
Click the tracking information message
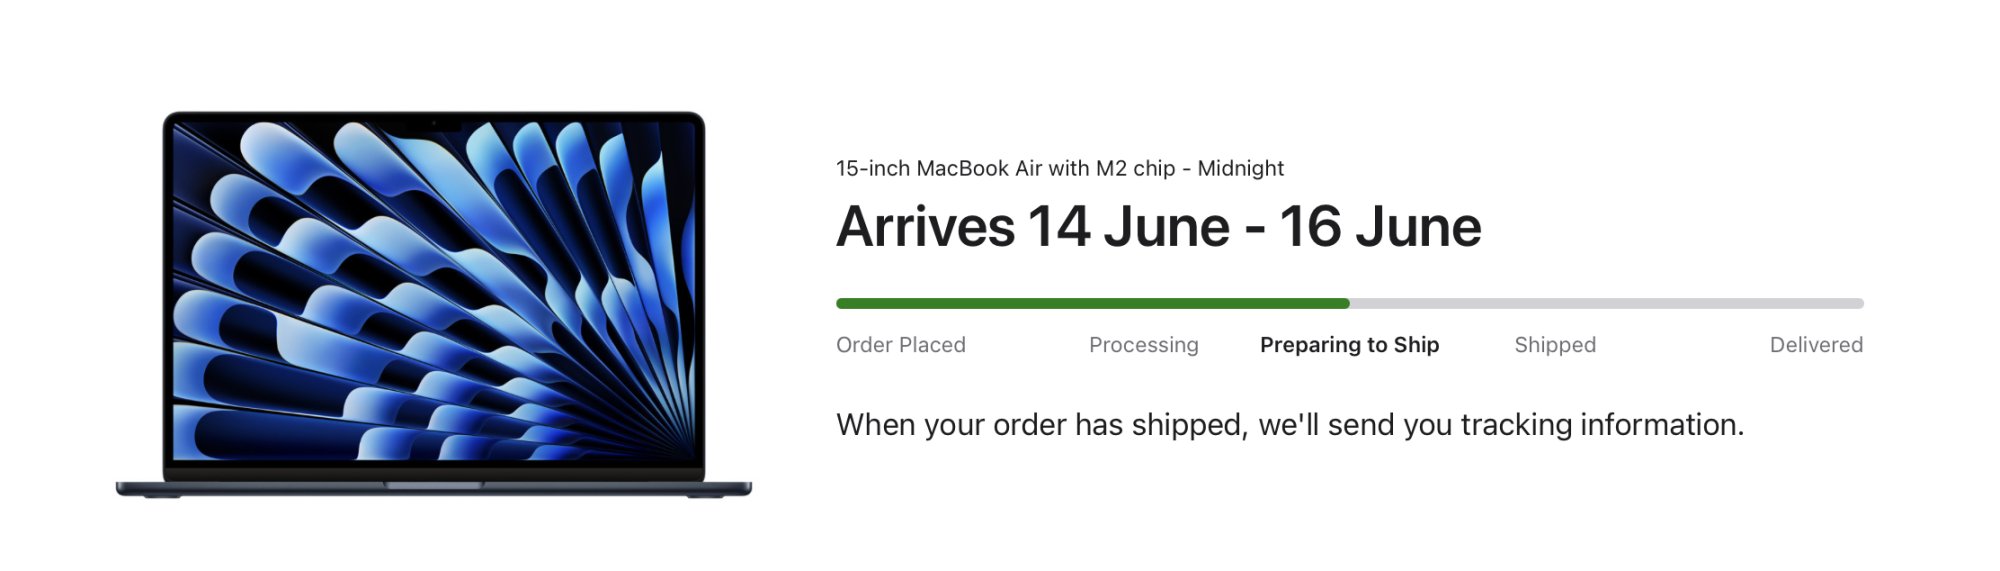[1290, 425]
